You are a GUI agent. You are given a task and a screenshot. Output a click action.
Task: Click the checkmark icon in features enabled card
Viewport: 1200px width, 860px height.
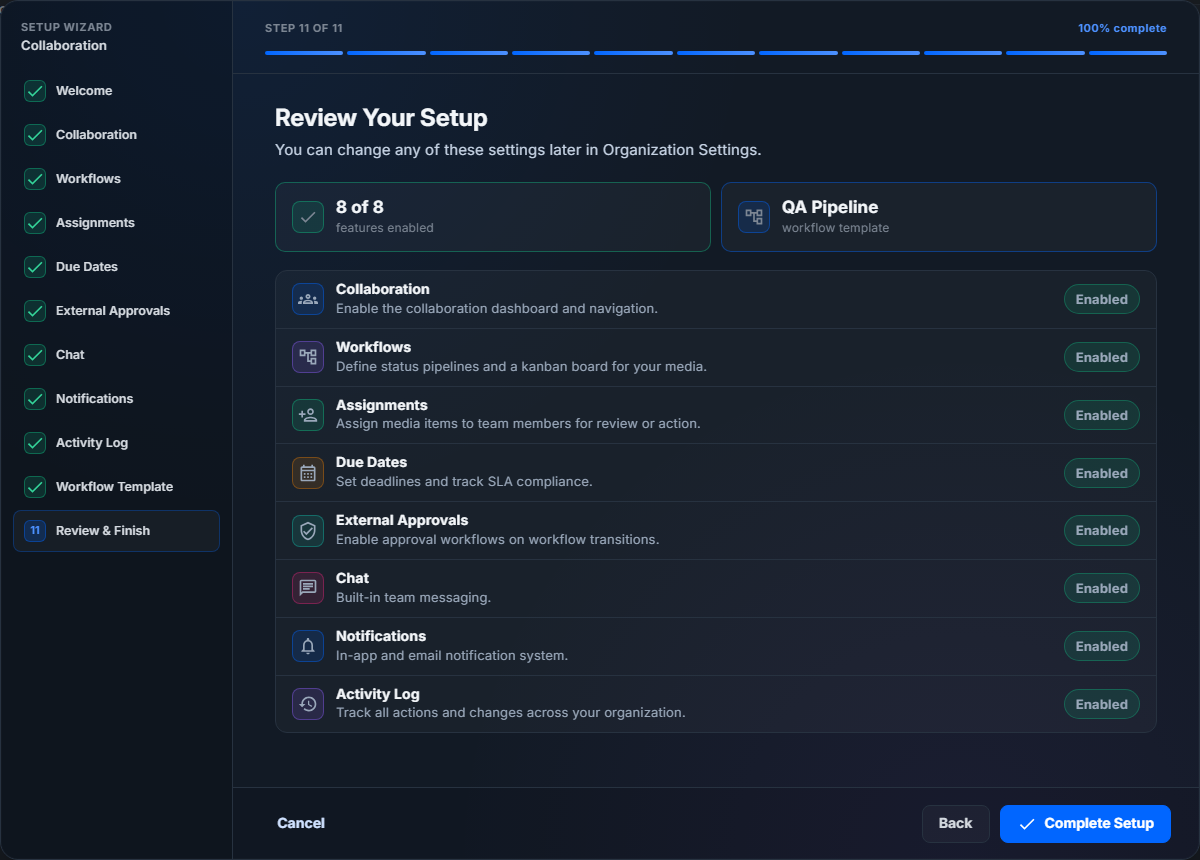point(308,216)
